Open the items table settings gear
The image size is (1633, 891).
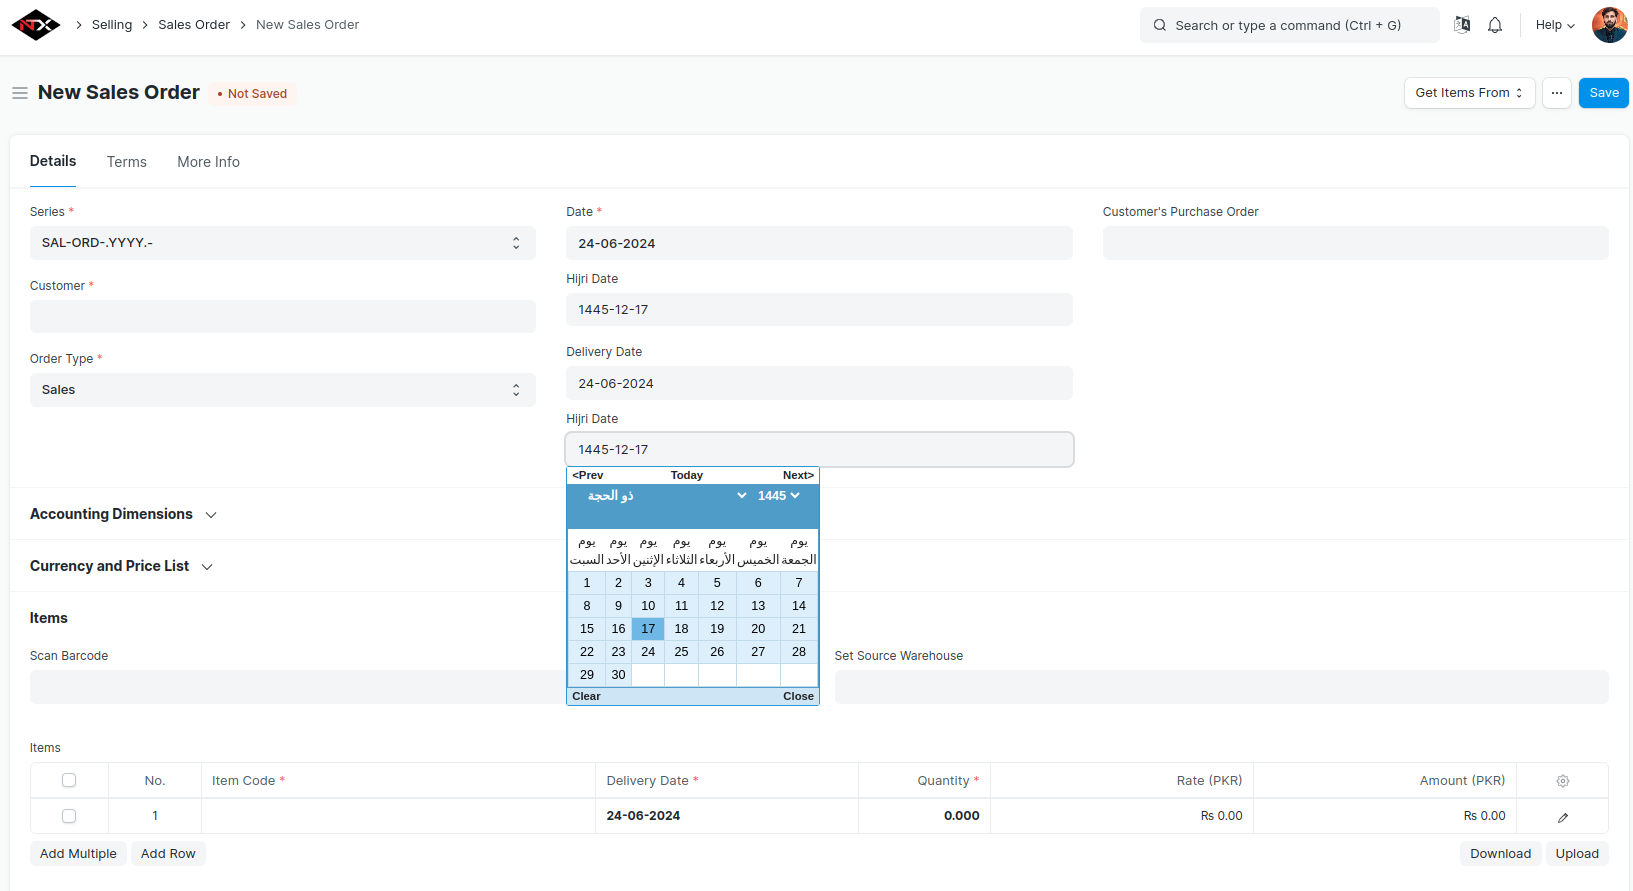(x=1563, y=781)
